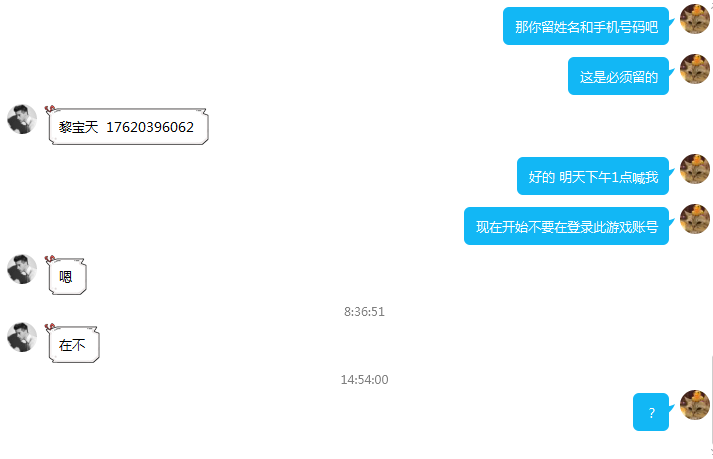The height and width of the screenshot is (459, 713).
Task: Click the '在不' message bubble
Action: 74,344
